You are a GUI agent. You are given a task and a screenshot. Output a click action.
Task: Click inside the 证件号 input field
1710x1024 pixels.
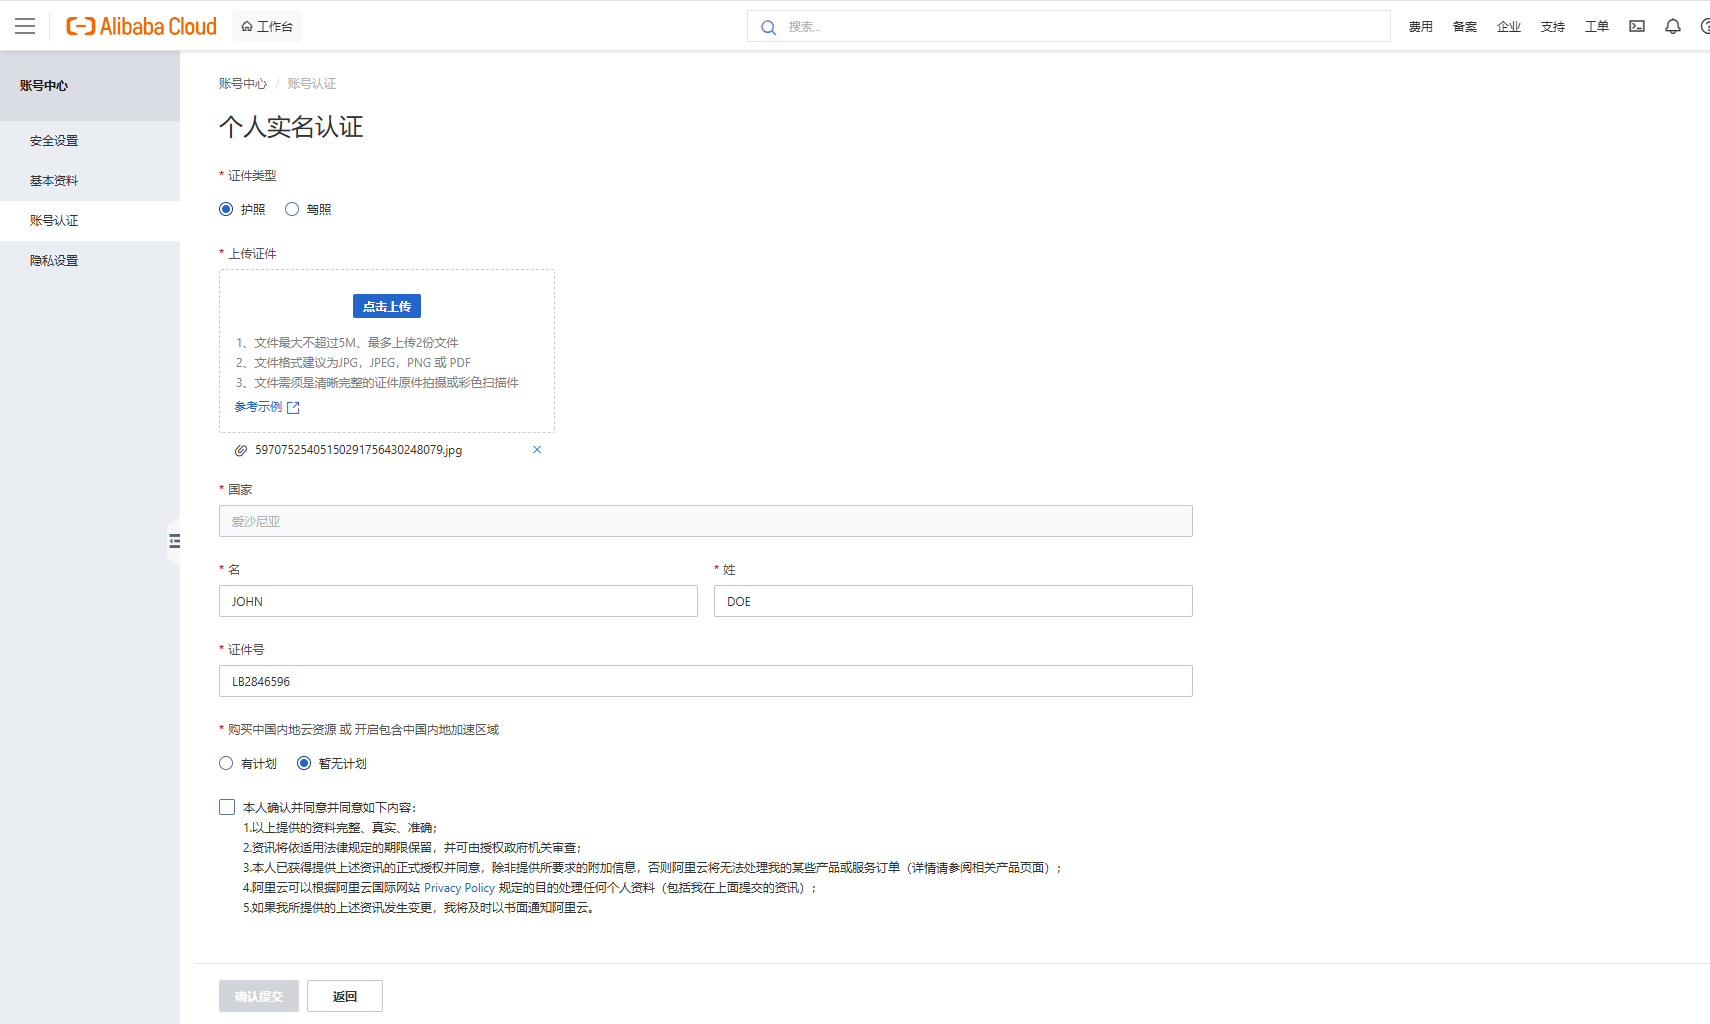pos(705,681)
